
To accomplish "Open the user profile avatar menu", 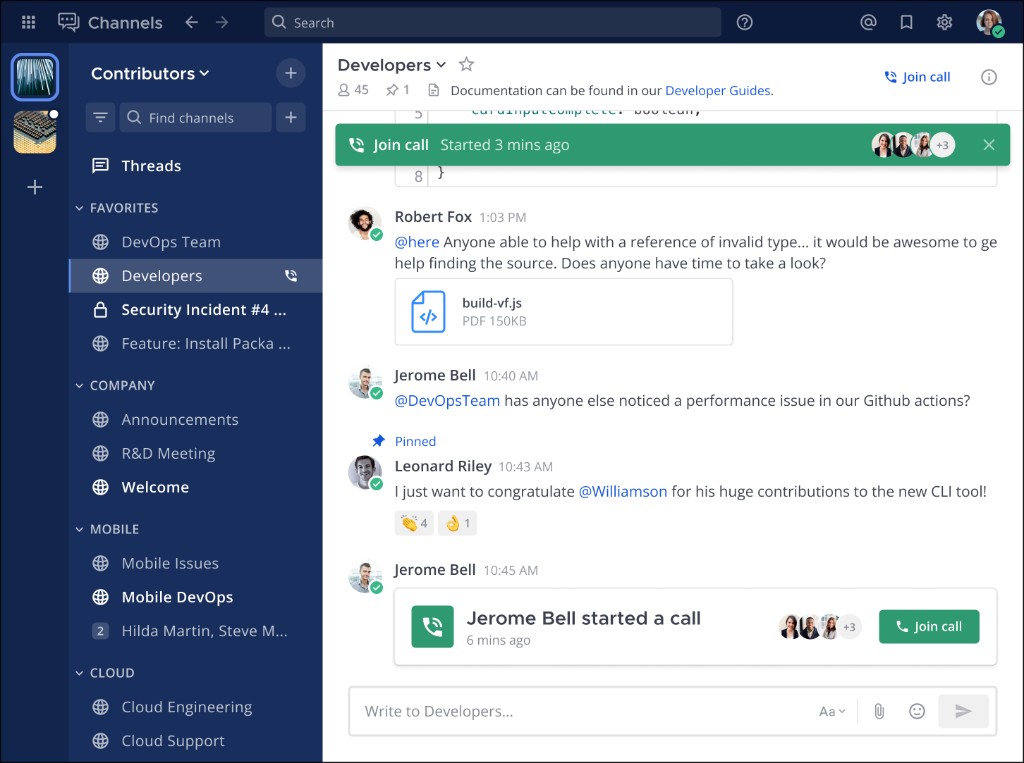I will click(989, 22).
